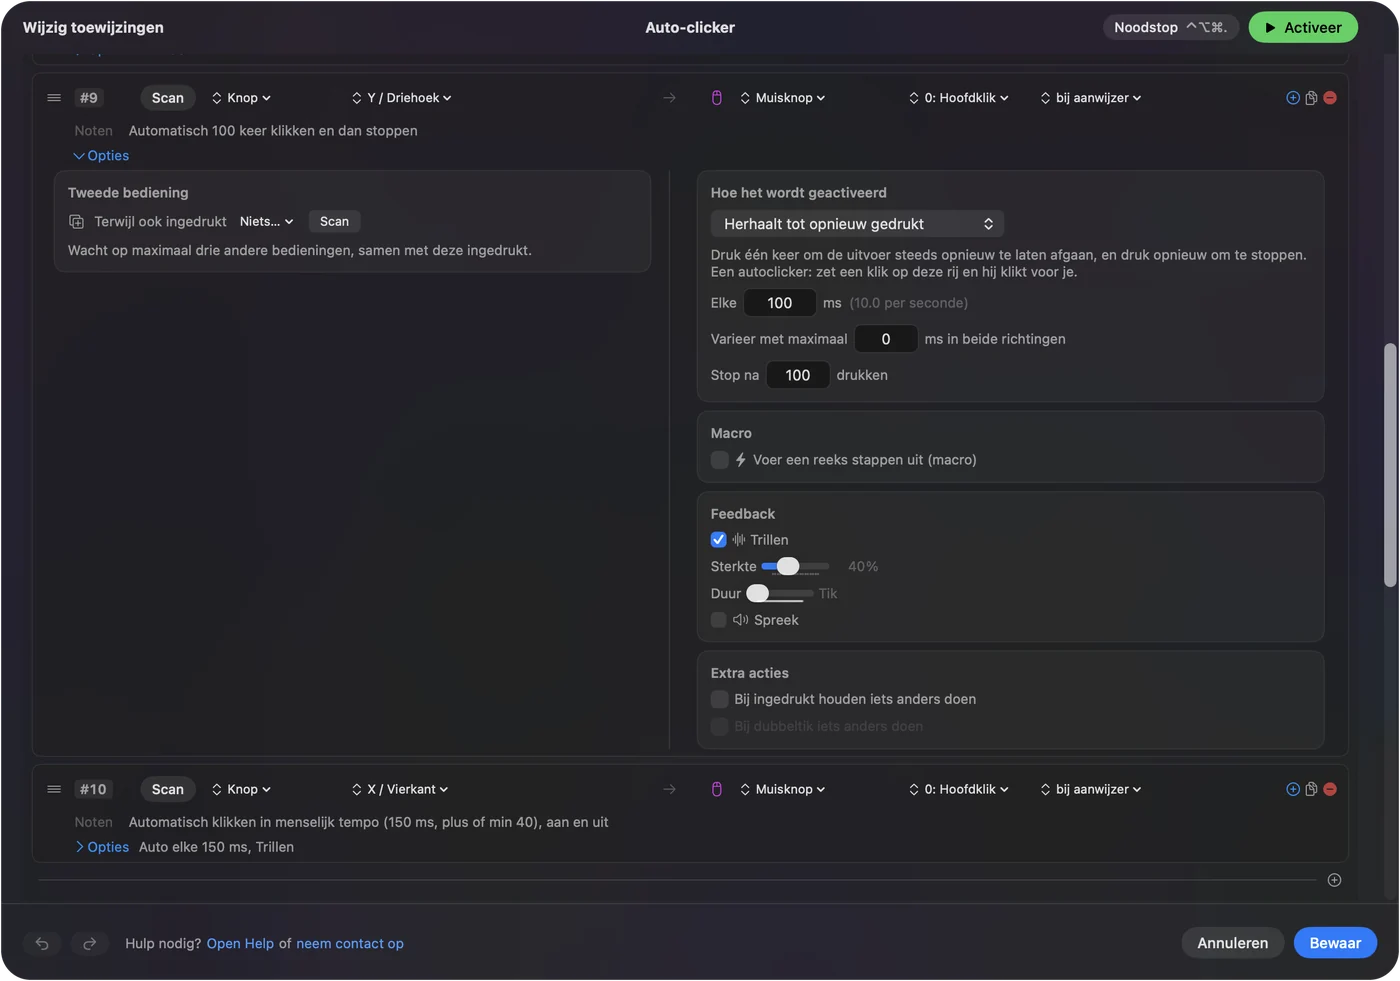Open the Herhaalt tot opnieuw gedrukt dropdown
This screenshot has height=981, width=1400.
[857, 224]
